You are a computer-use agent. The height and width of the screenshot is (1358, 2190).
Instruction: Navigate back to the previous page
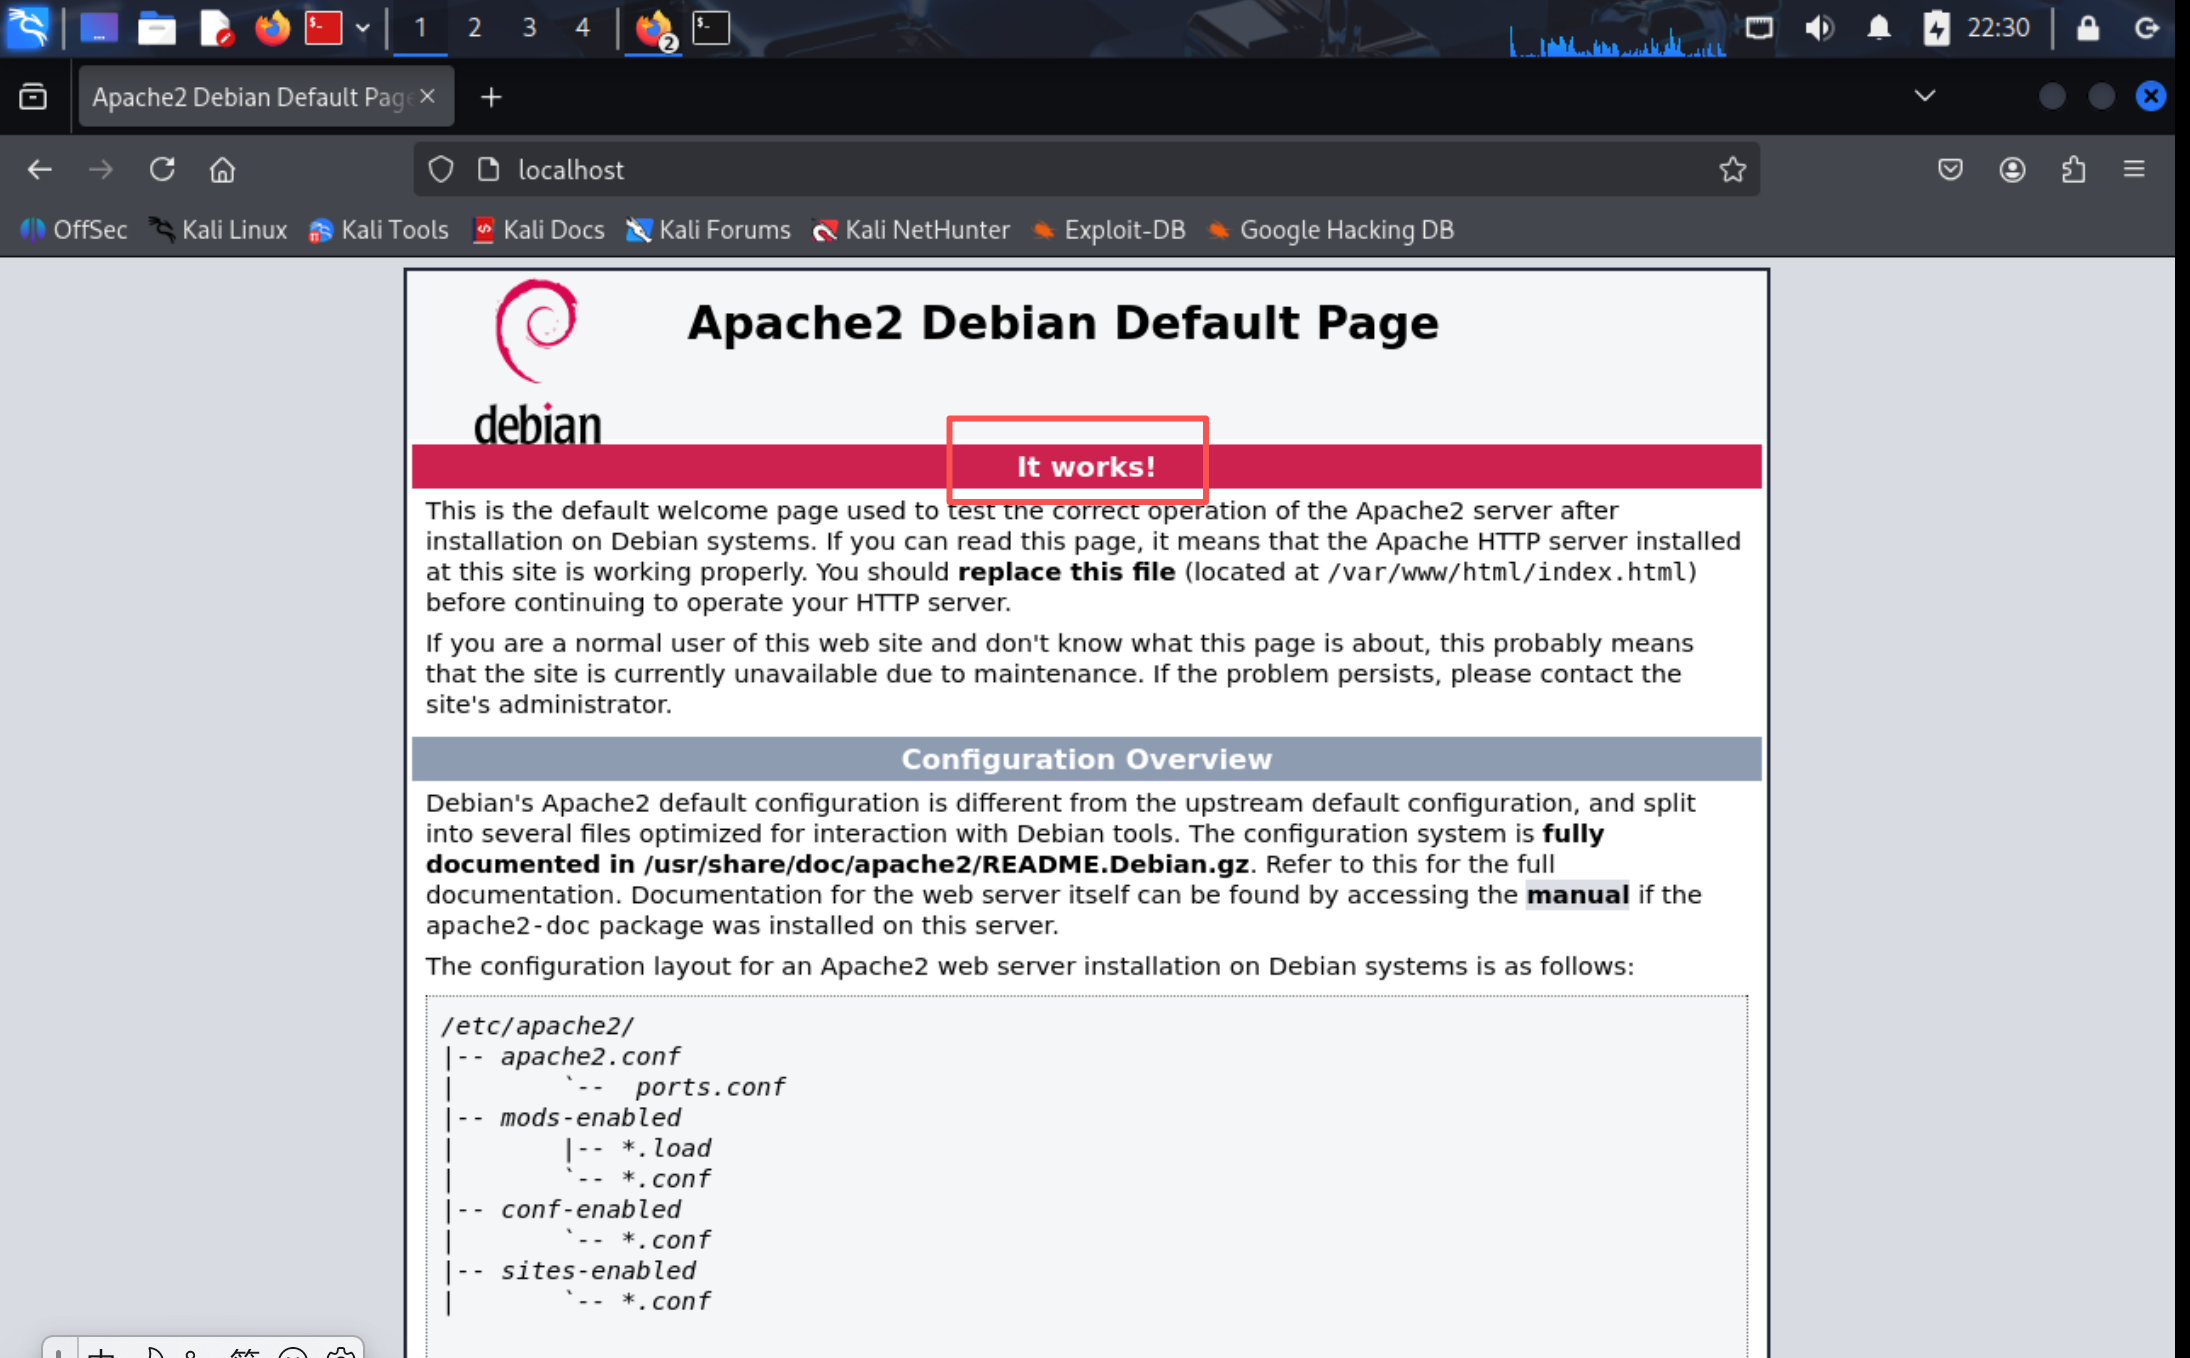40,170
